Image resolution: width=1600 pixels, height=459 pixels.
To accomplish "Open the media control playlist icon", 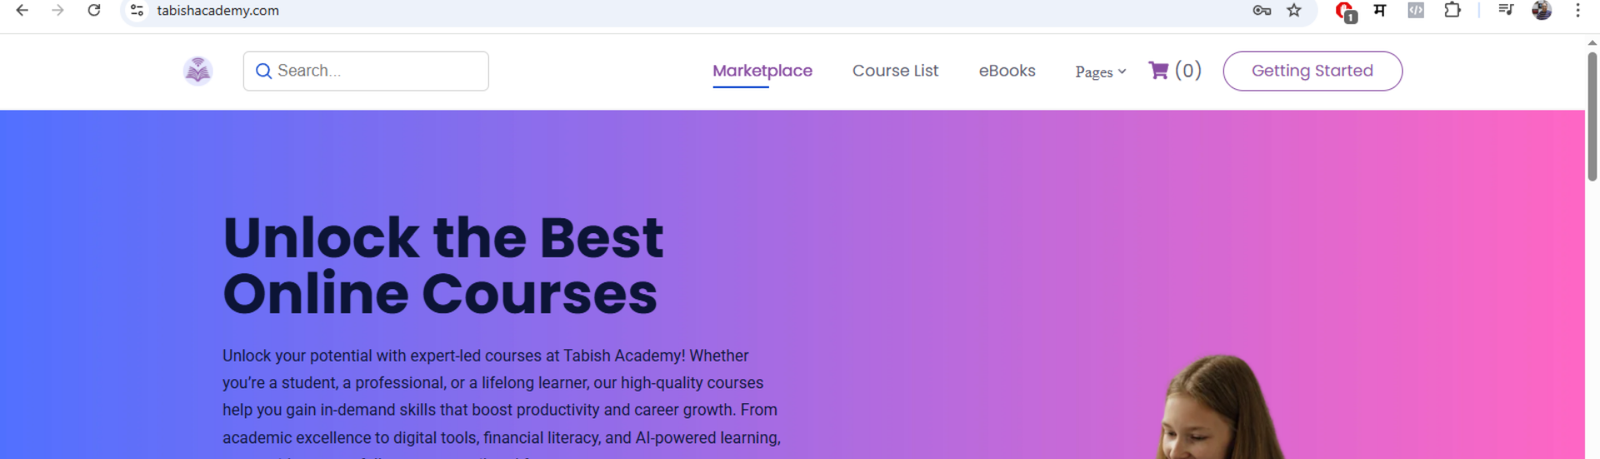I will tap(1506, 10).
